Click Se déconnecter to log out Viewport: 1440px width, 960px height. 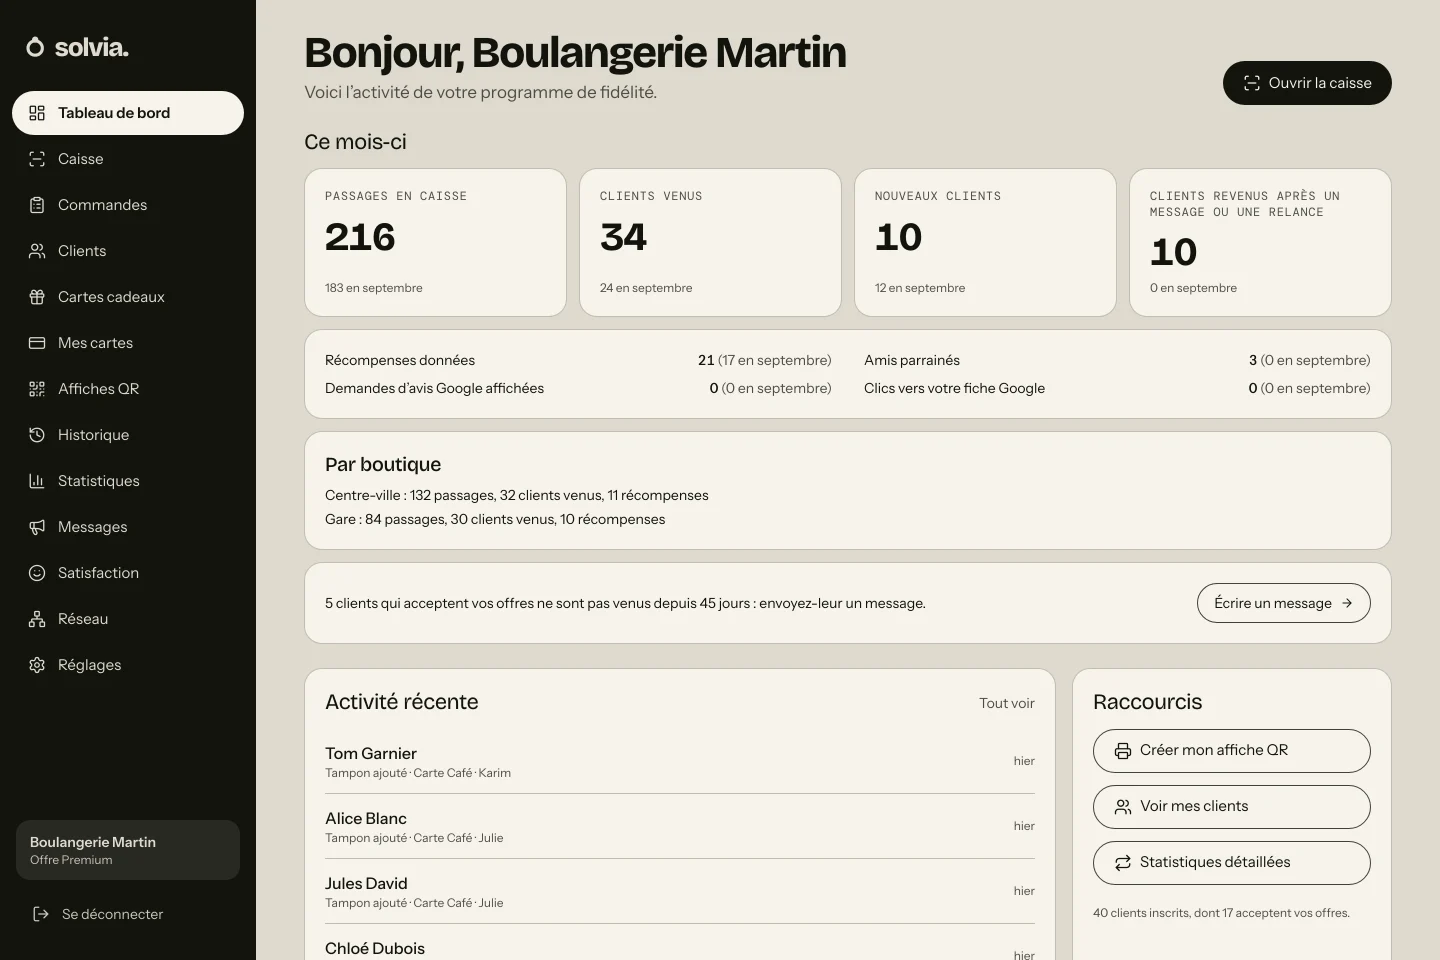pyautogui.click(x=128, y=914)
